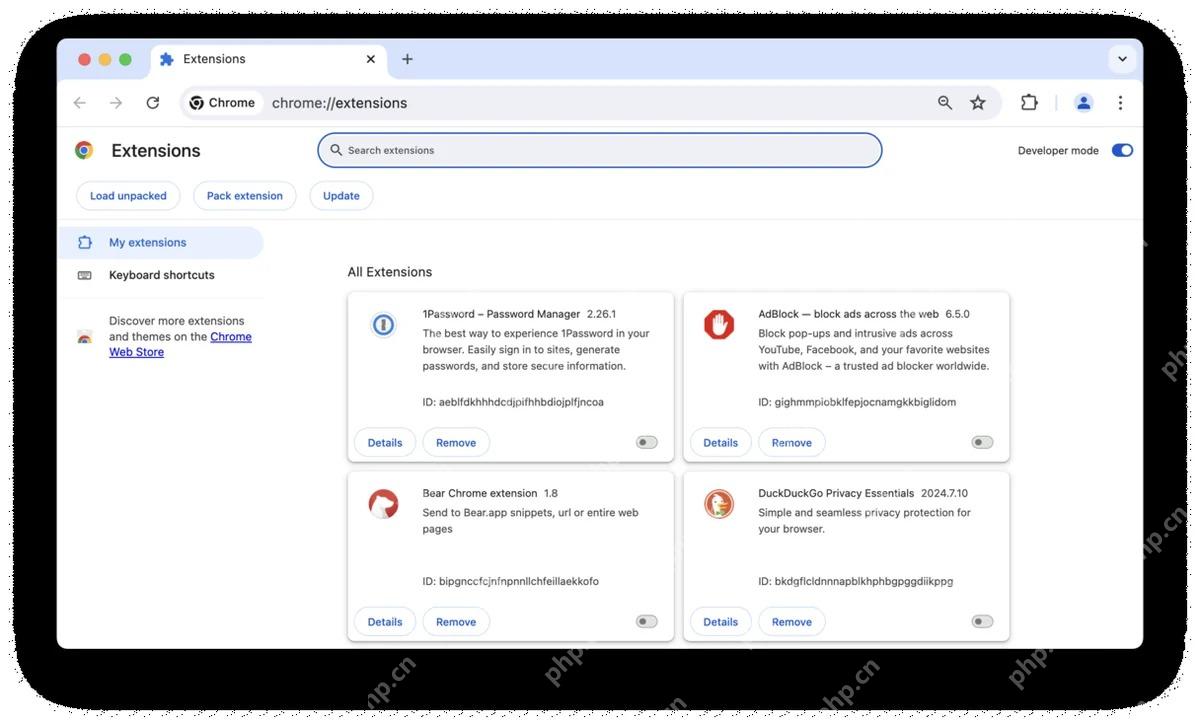
Task: Click the Bear Chrome extension title
Action: coord(480,493)
